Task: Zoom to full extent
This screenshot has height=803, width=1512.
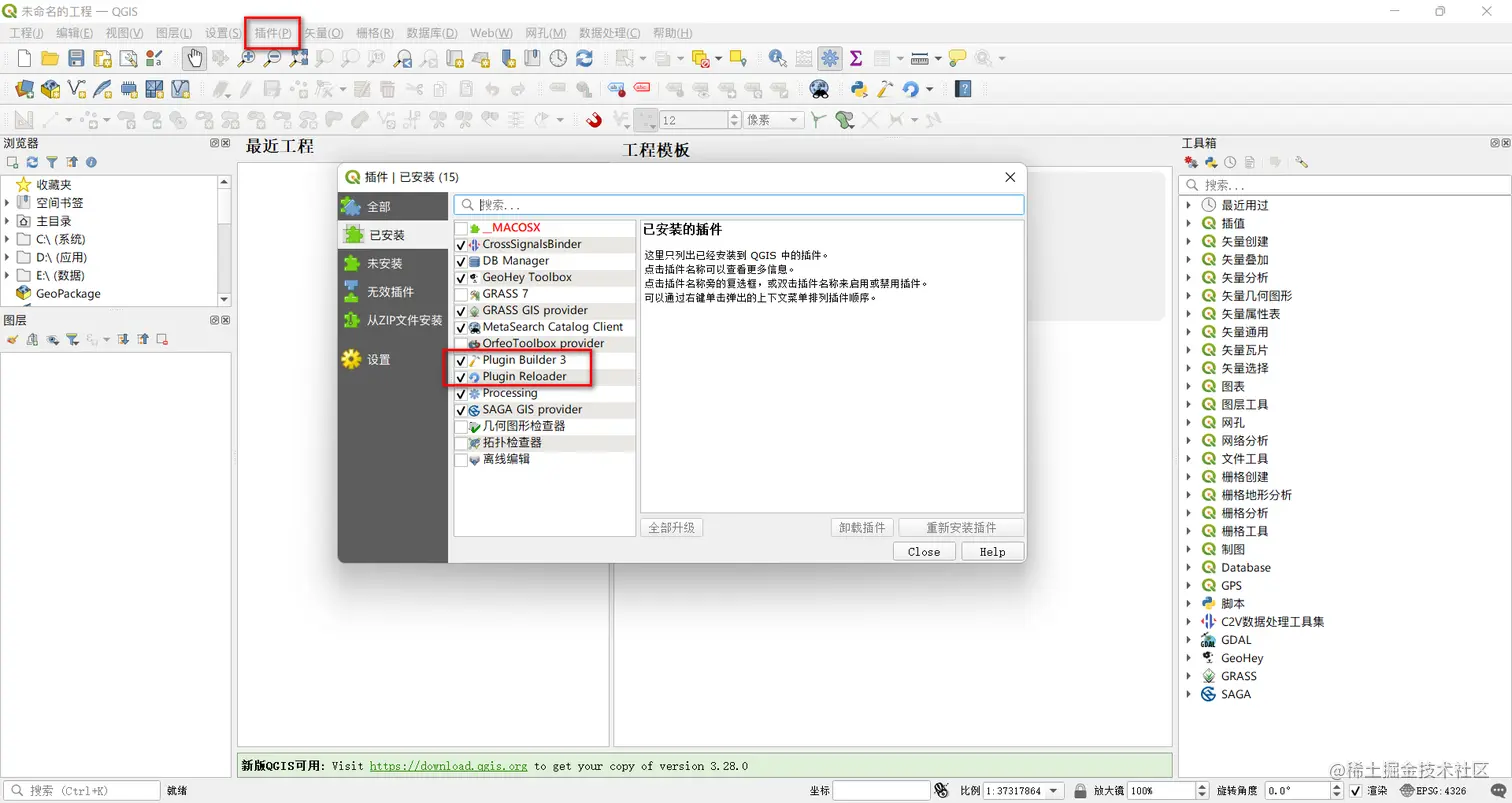Action: [x=298, y=59]
